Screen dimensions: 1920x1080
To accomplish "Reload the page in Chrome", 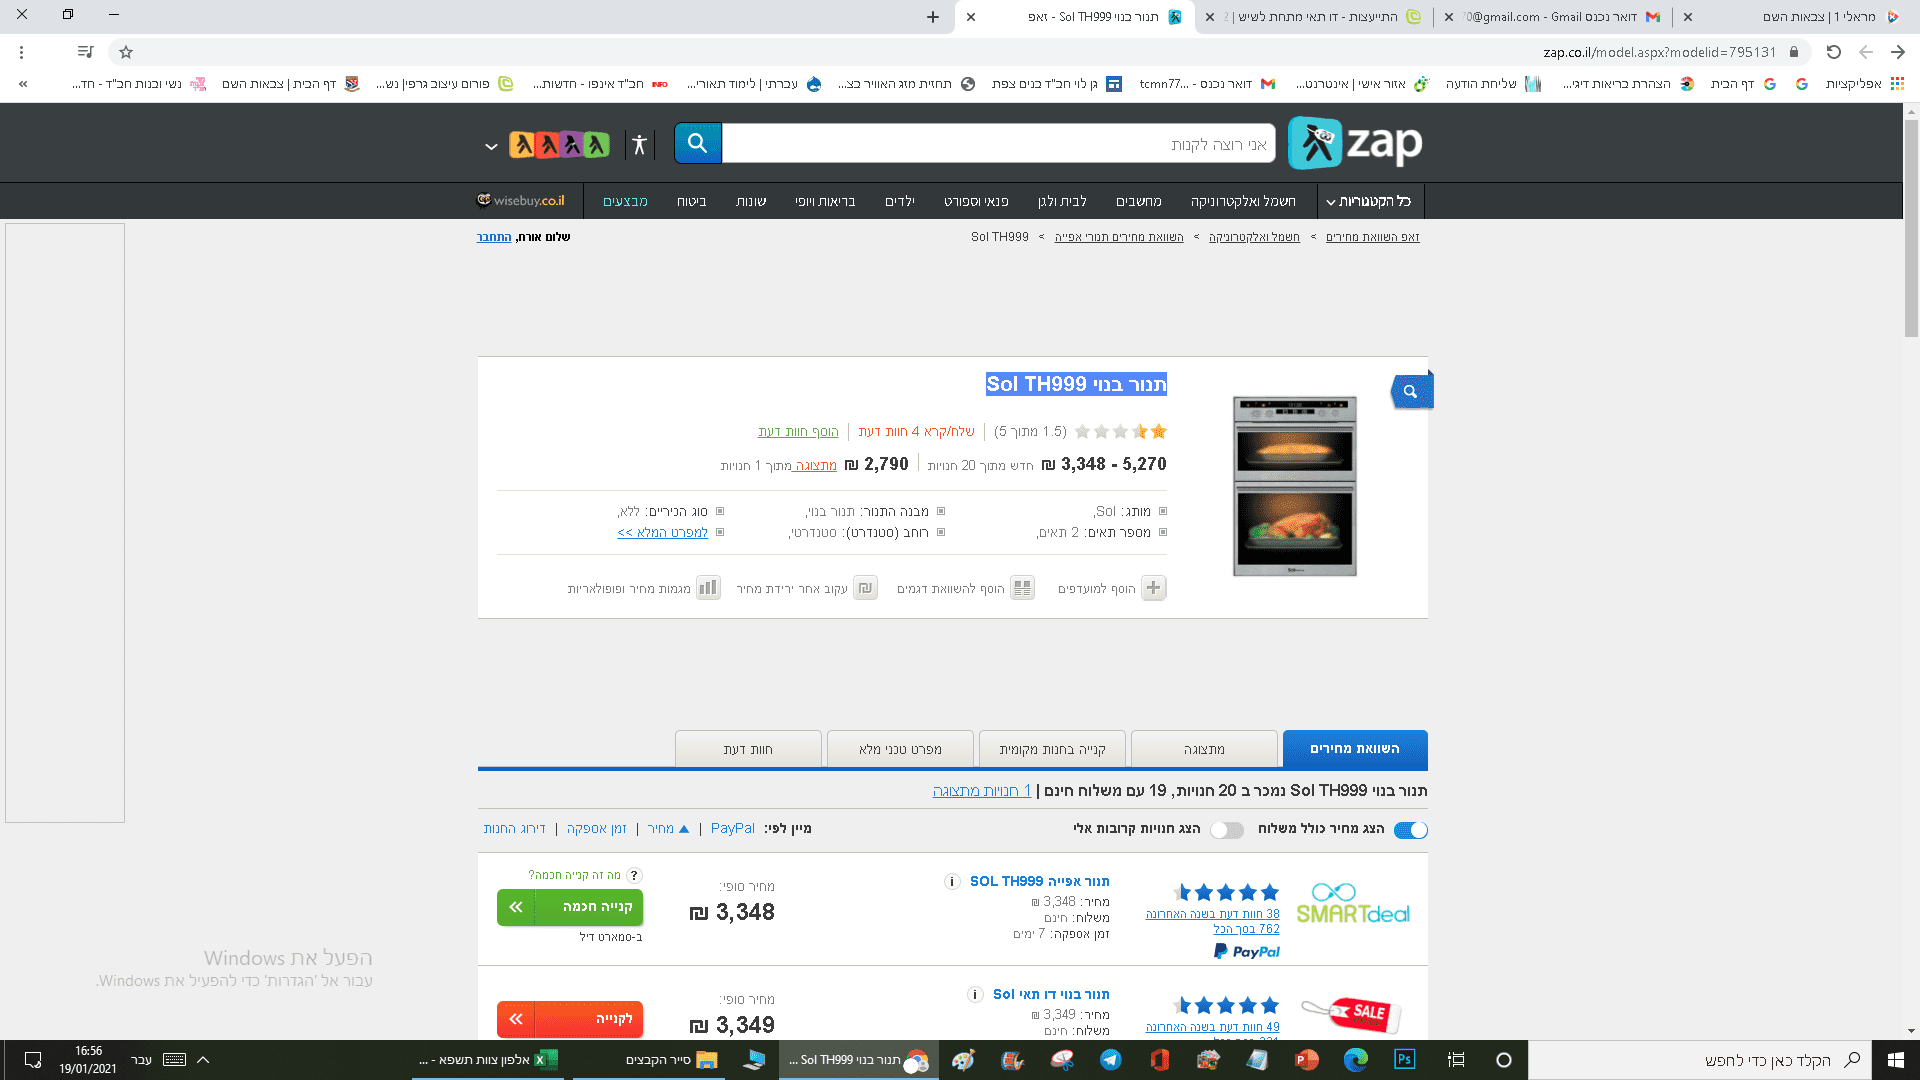I will tap(1834, 52).
